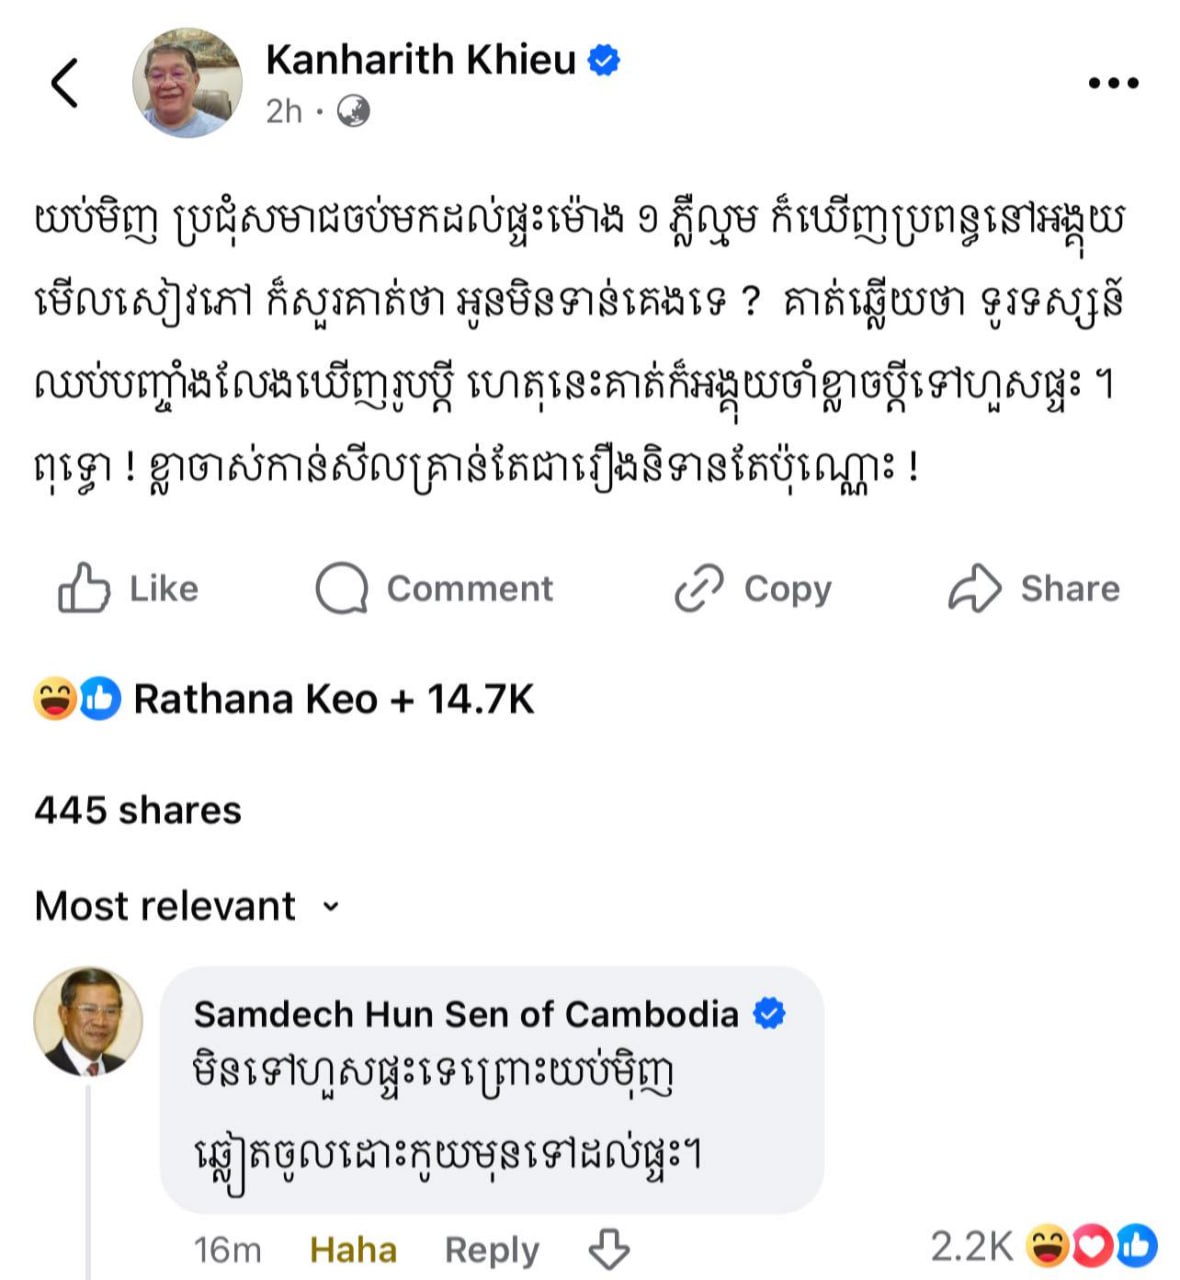The height and width of the screenshot is (1280, 1180).
Task: Tap the back arrow icon
Action: coord(65,83)
